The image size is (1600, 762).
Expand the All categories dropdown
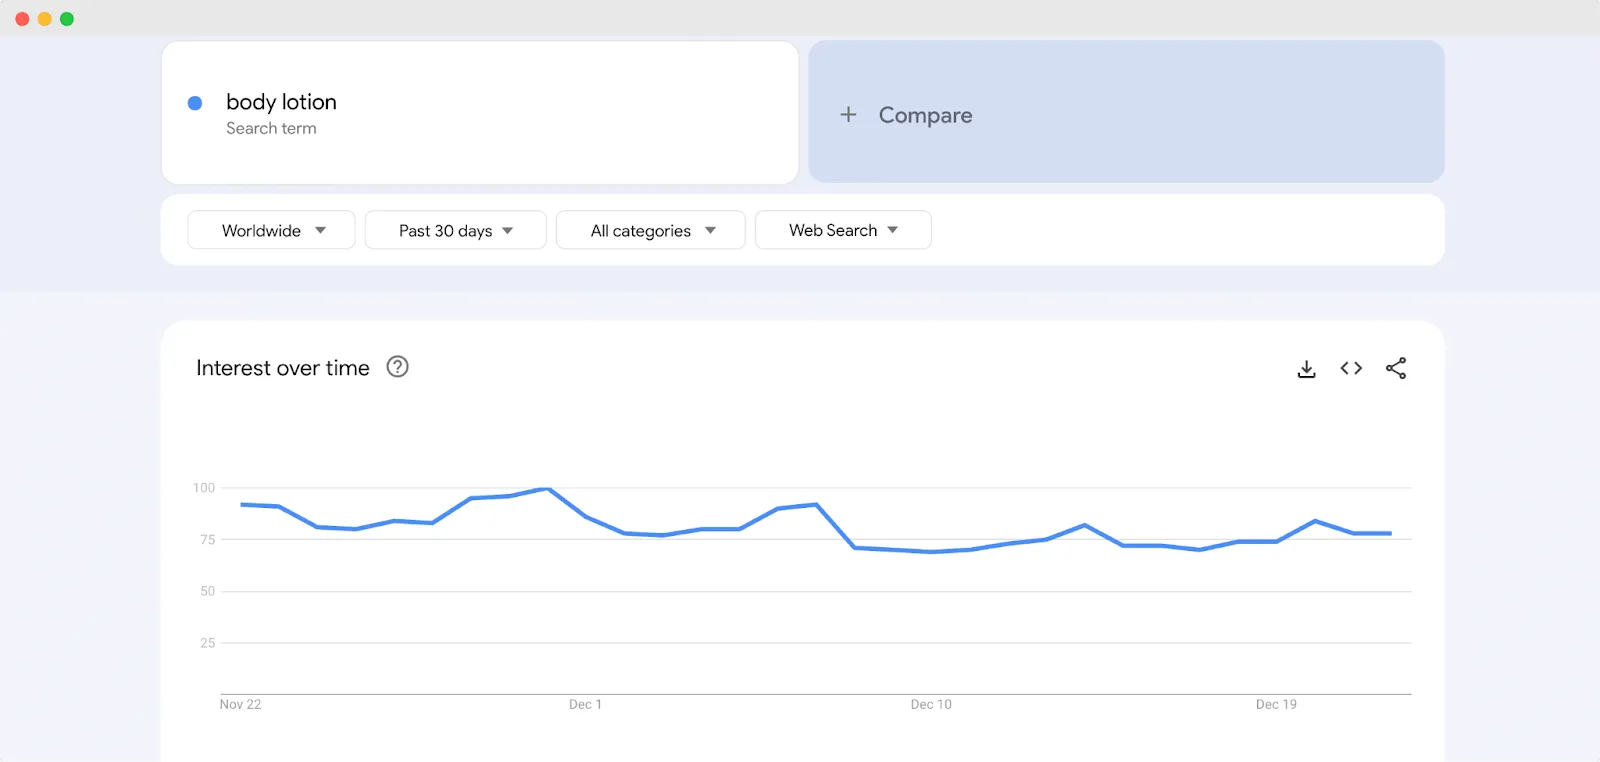pos(650,230)
